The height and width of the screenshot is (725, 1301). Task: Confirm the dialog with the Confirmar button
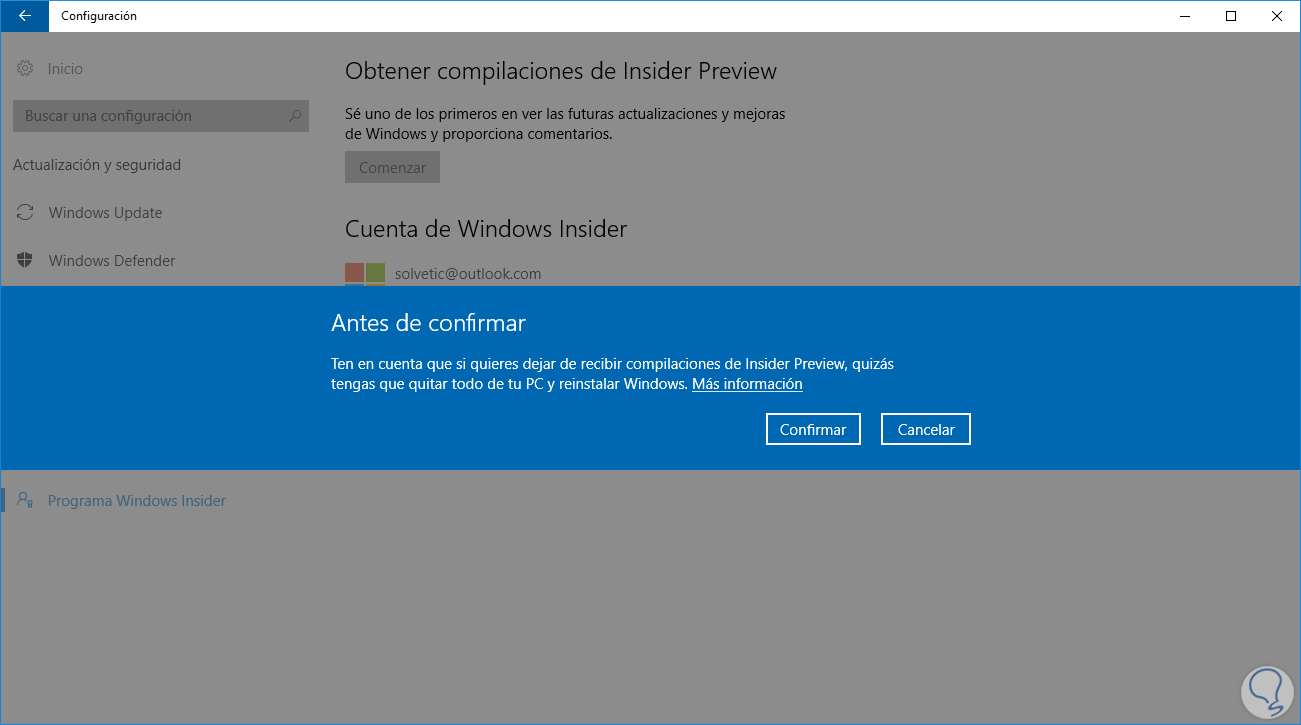pyautogui.click(x=813, y=429)
